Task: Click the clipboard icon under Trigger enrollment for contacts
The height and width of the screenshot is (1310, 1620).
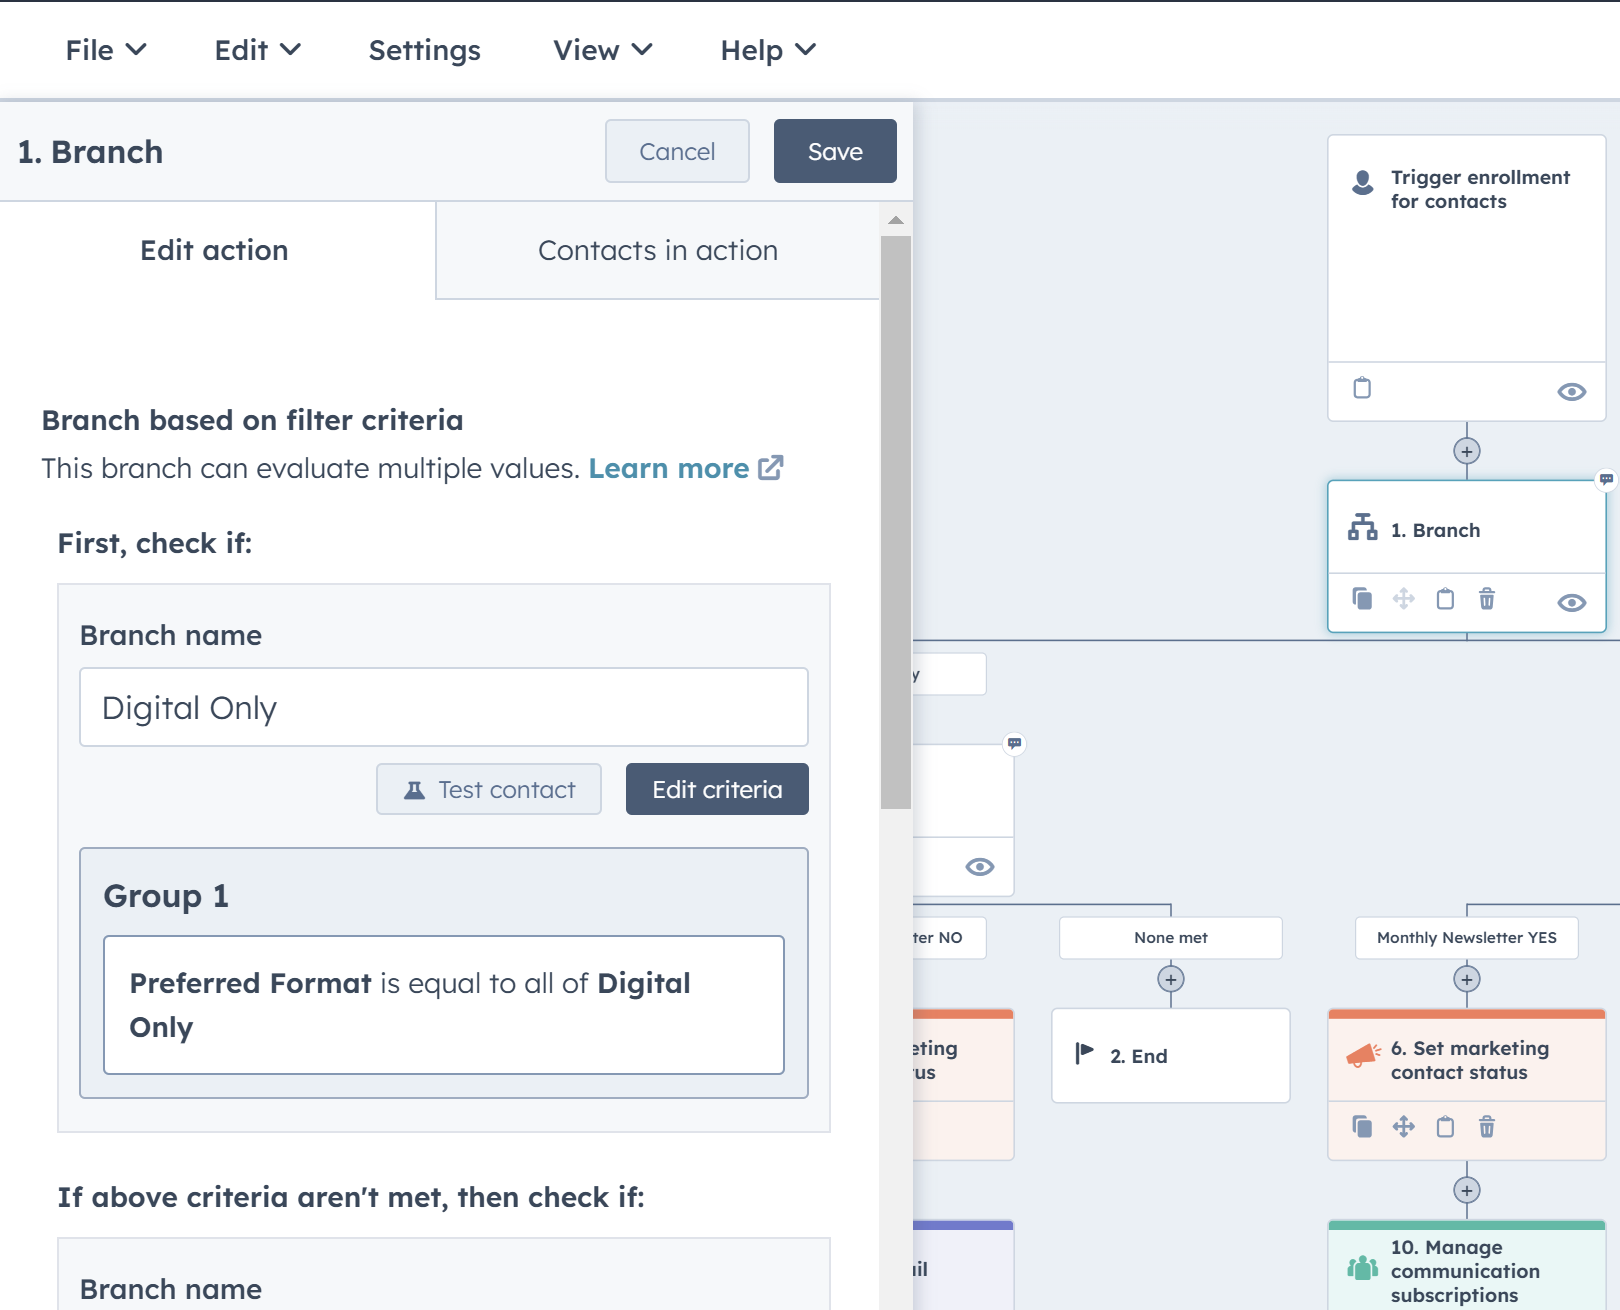Action: 1362,388
